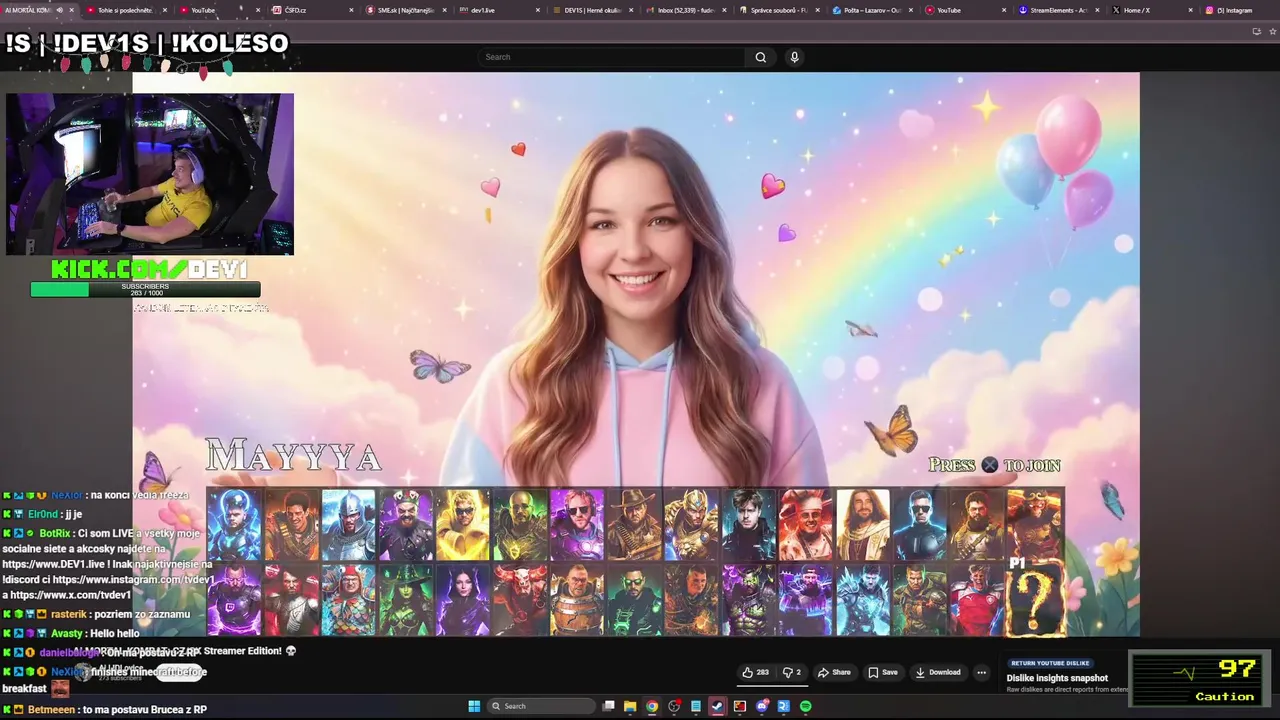1280x720 pixels.
Task: Click the Avasty username in chat
Action: coord(67,633)
